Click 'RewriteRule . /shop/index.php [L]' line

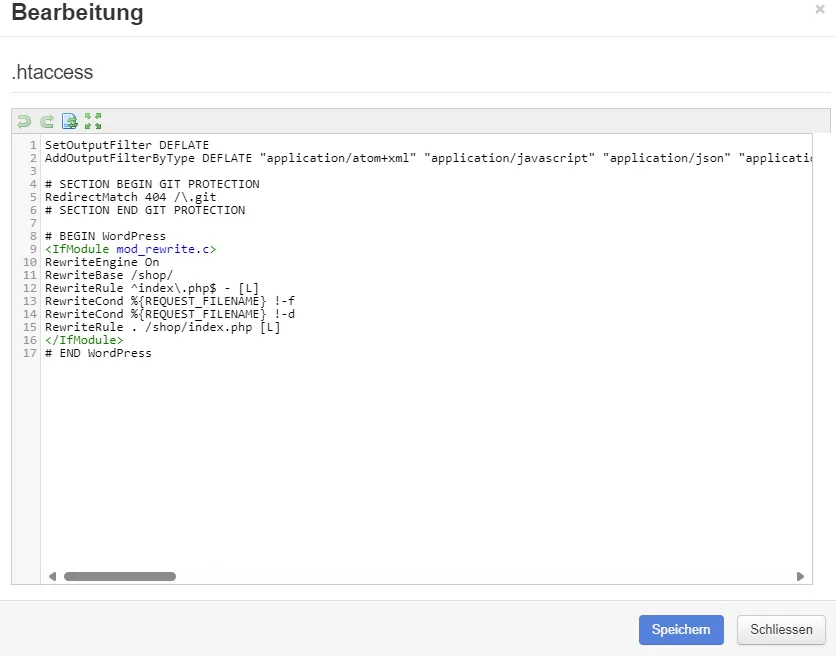point(163,327)
